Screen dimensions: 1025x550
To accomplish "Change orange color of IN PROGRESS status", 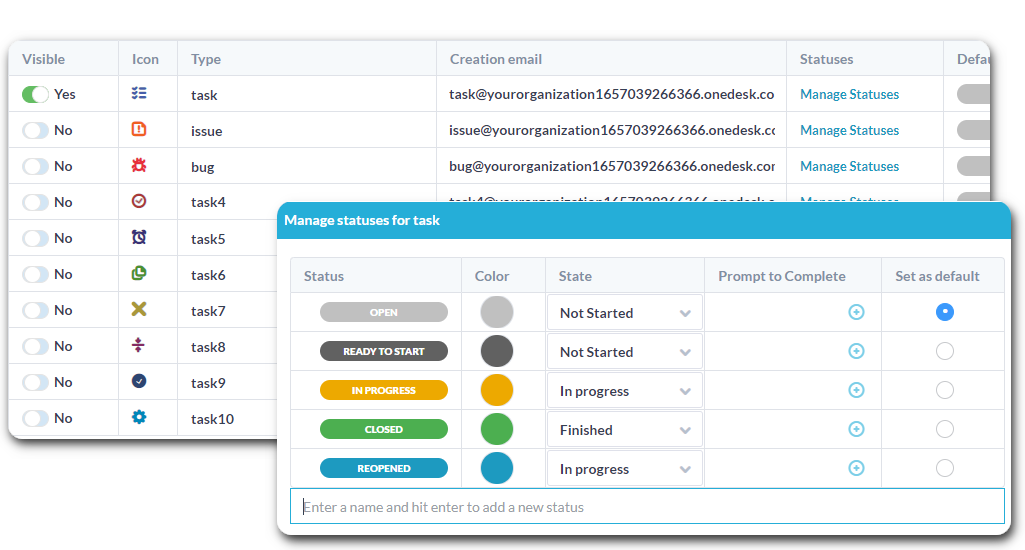I will point(497,390).
